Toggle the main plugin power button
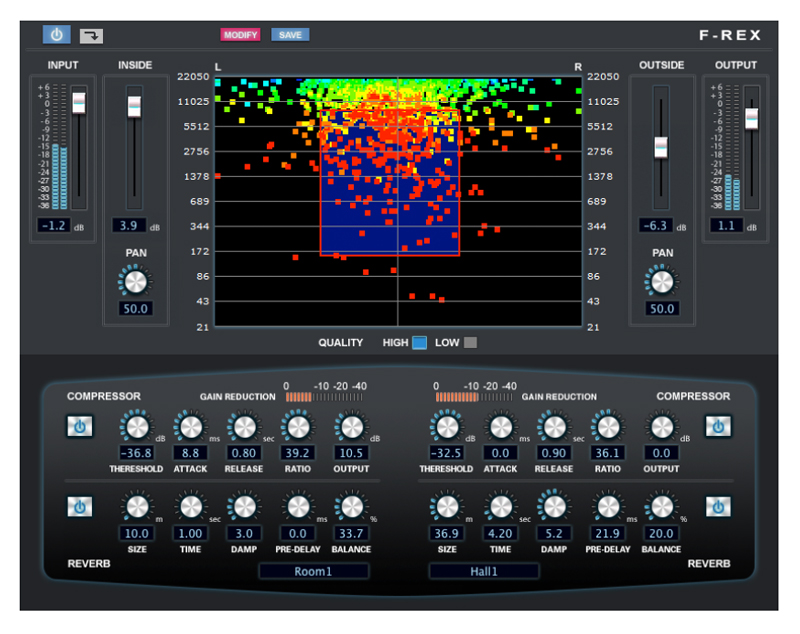 [x=56, y=35]
